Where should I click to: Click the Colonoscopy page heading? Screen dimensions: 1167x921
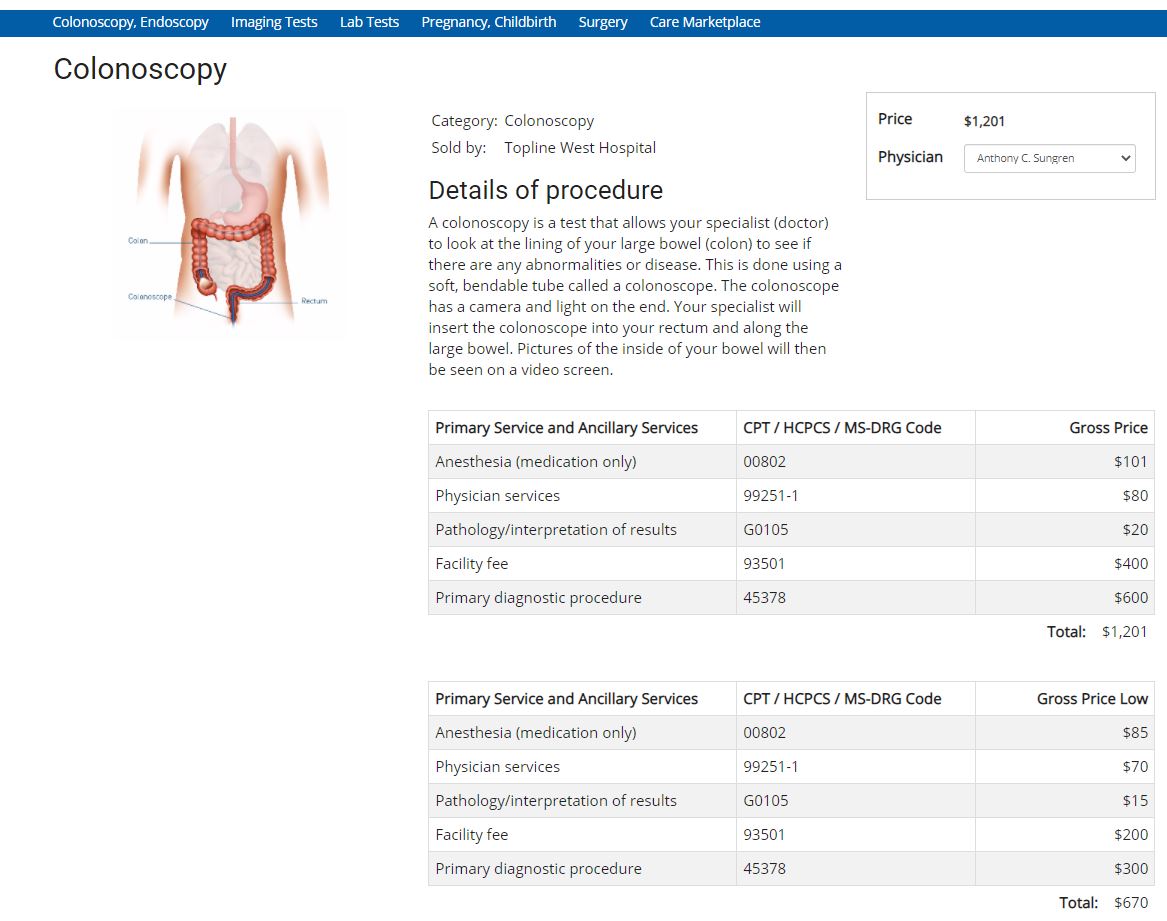coord(140,69)
